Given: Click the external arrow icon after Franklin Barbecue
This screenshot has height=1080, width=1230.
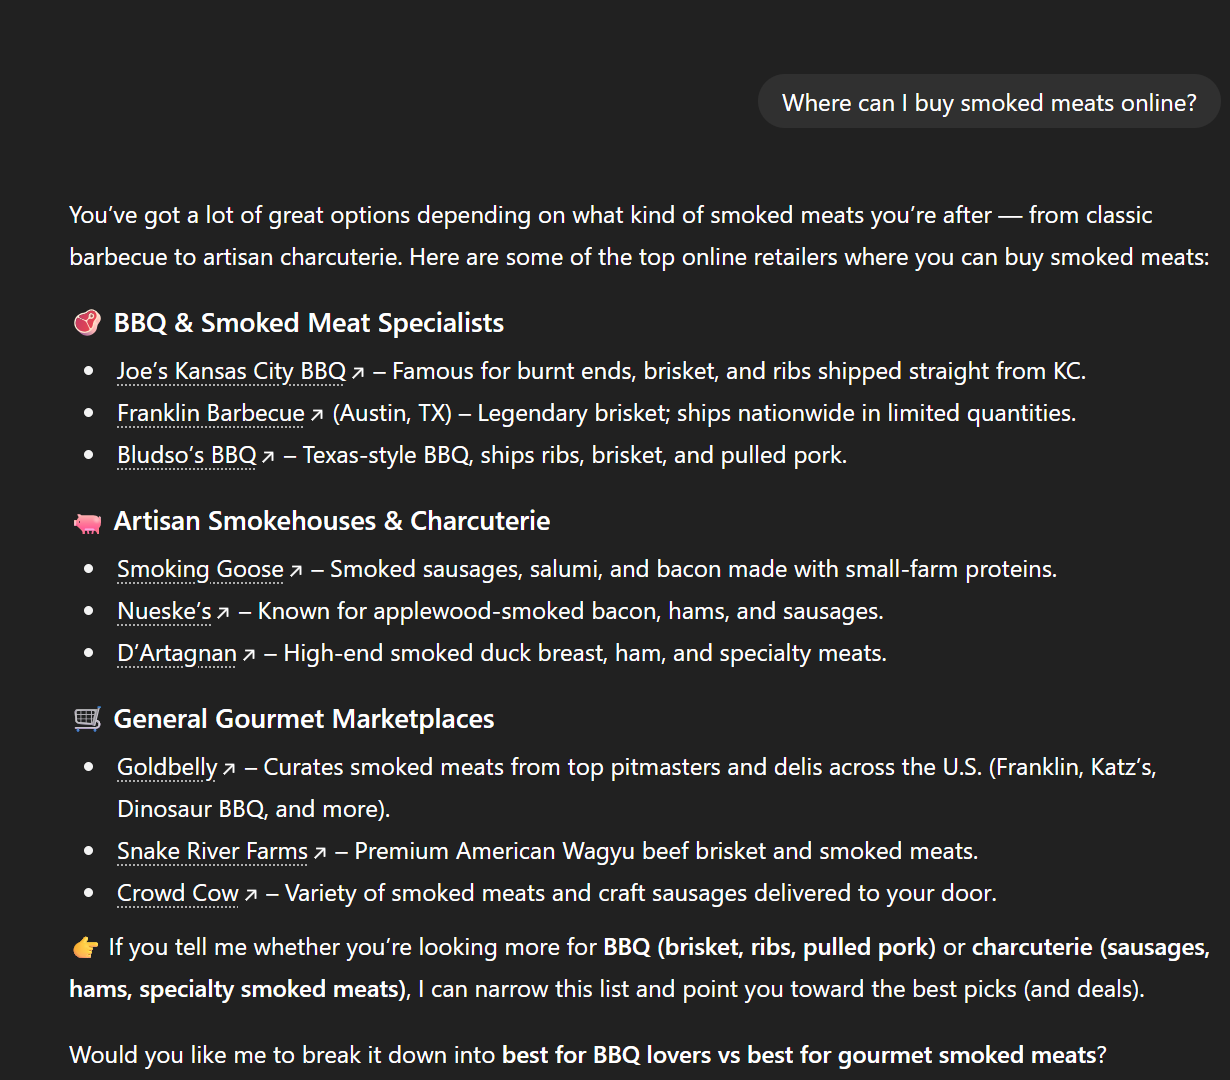Looking at the screenshot, I should tap(317, 415).
